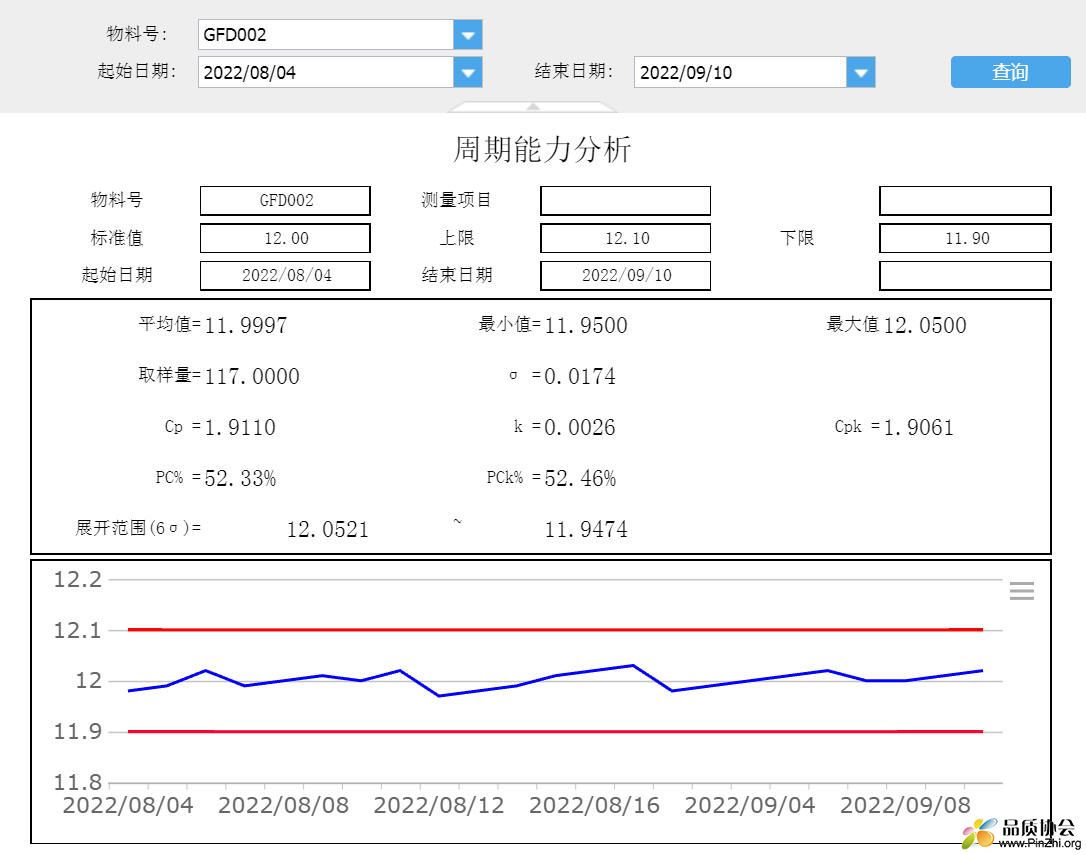The width and height of the screenshot is (1086, 855).
Task: Click the 取样量 117.0000 value
Action: coord(252,376)
